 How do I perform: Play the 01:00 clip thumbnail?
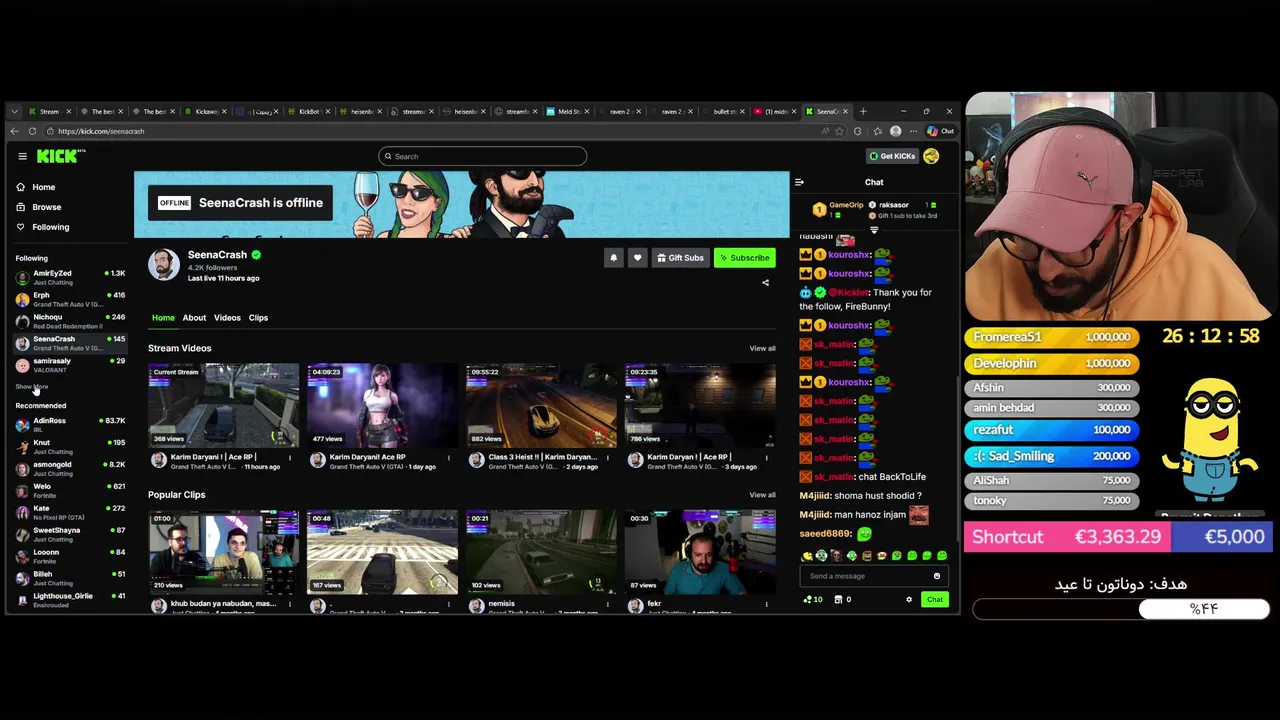[x=223, y=552]
